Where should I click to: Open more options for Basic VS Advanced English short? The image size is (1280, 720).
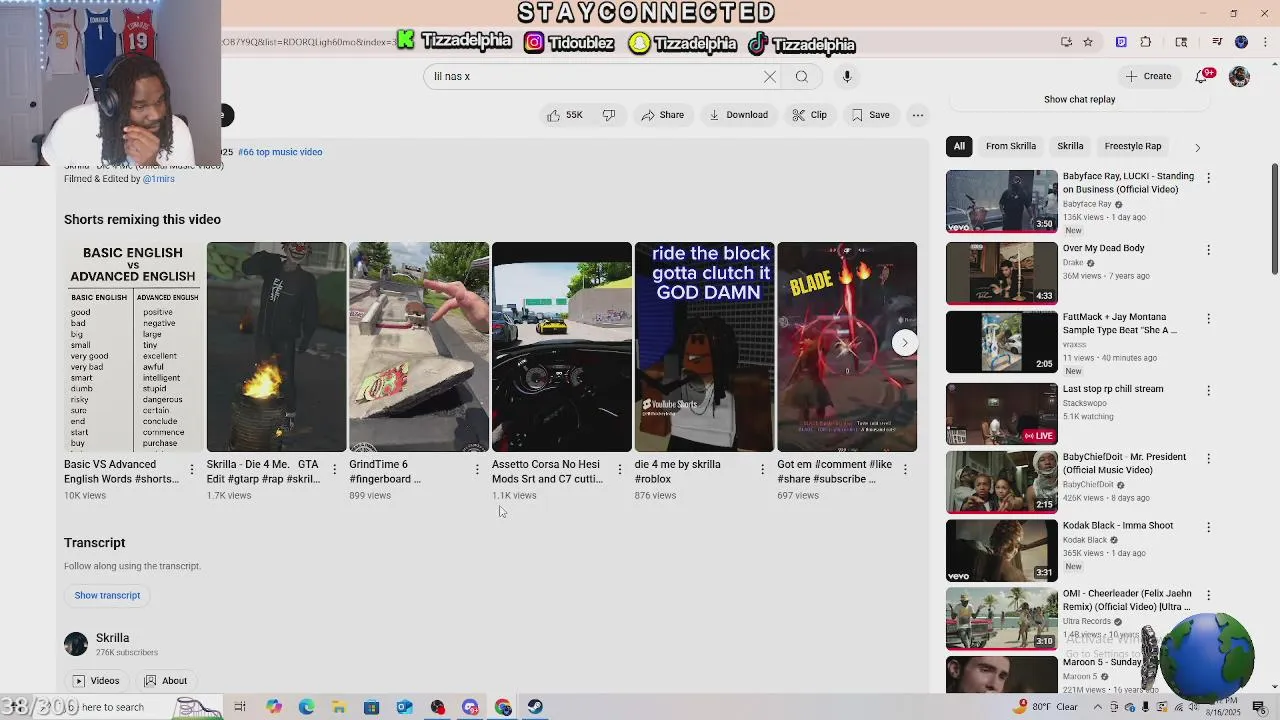pos(192,469)
